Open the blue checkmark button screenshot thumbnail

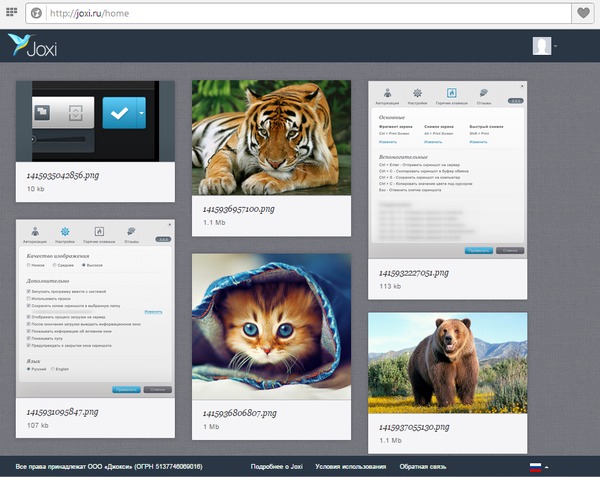click(x=95, y=121)
